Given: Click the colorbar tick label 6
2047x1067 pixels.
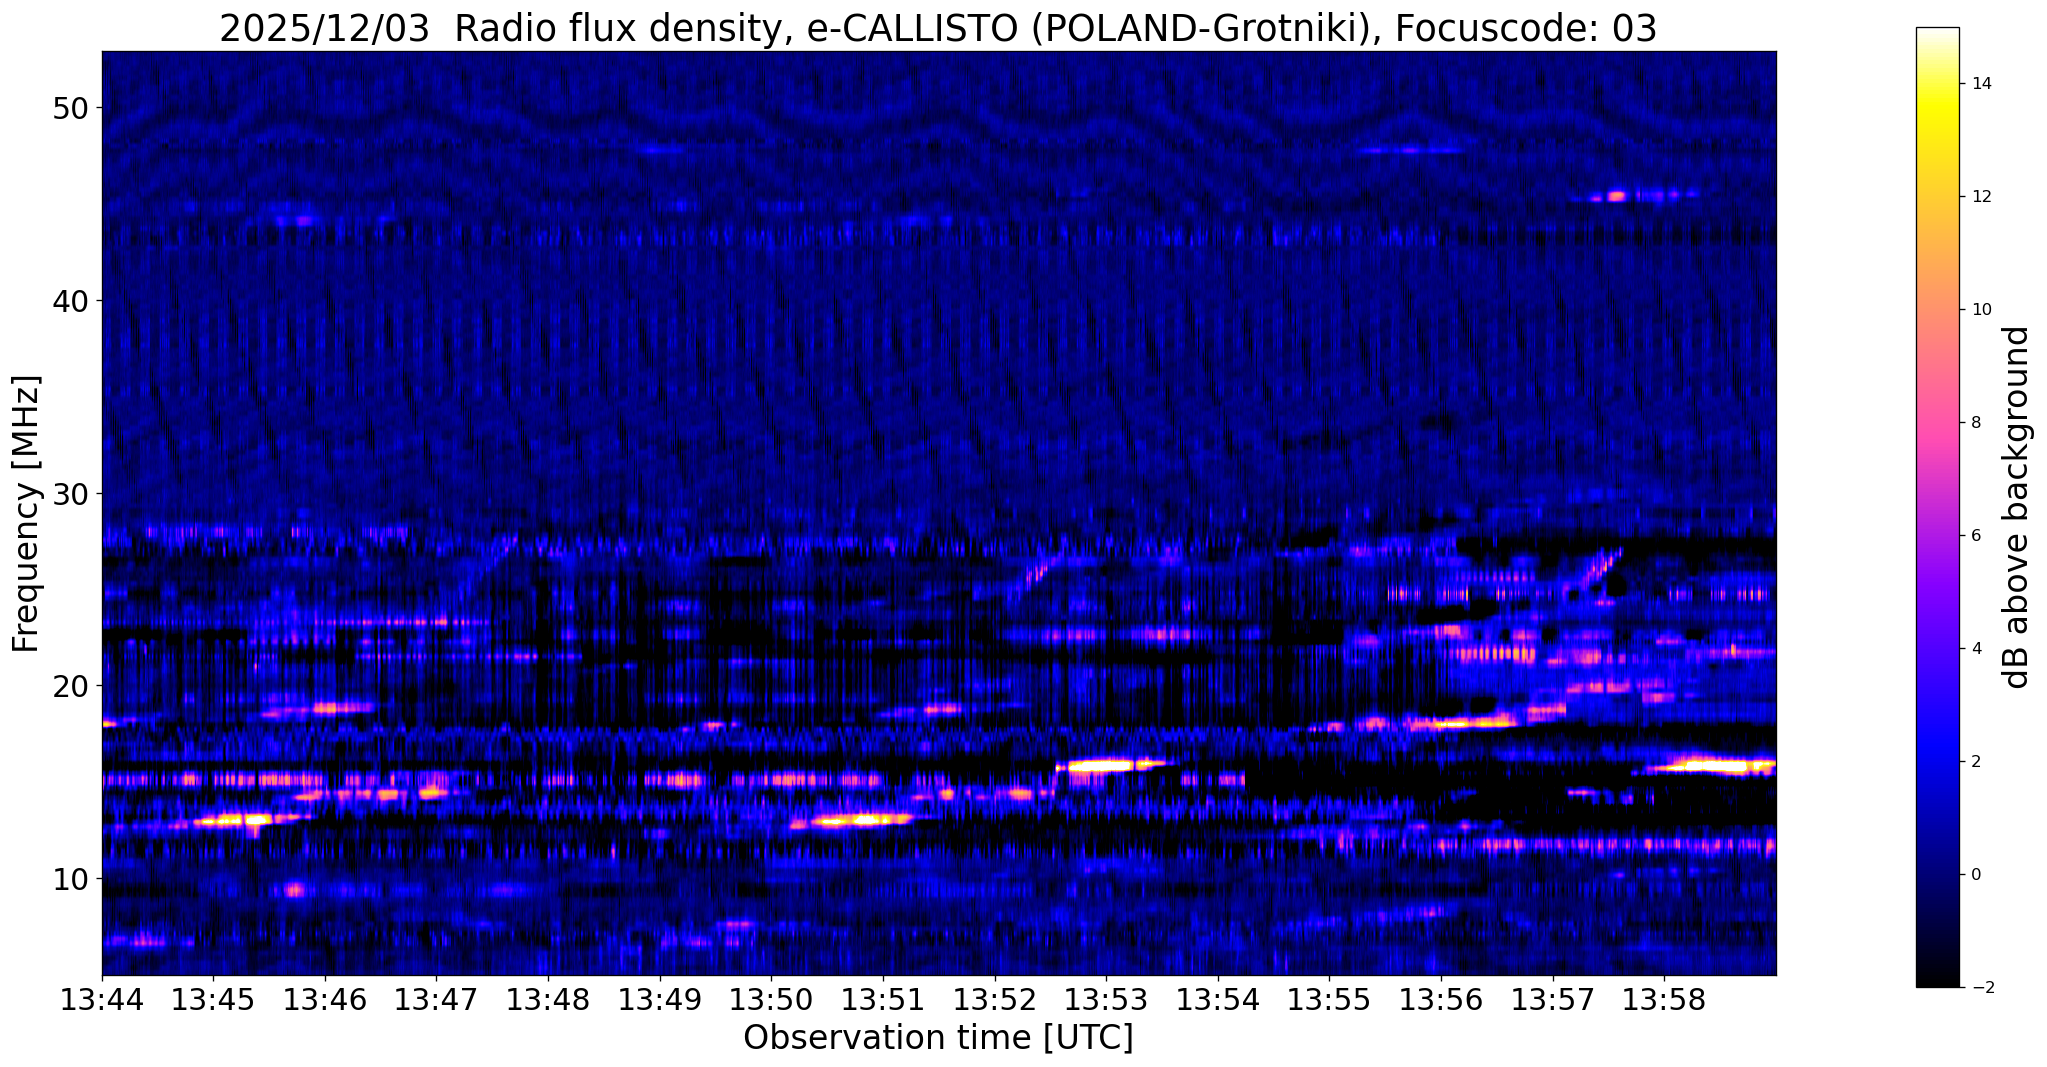Looking at the screenshot, I should click(x=1976, y=536).
